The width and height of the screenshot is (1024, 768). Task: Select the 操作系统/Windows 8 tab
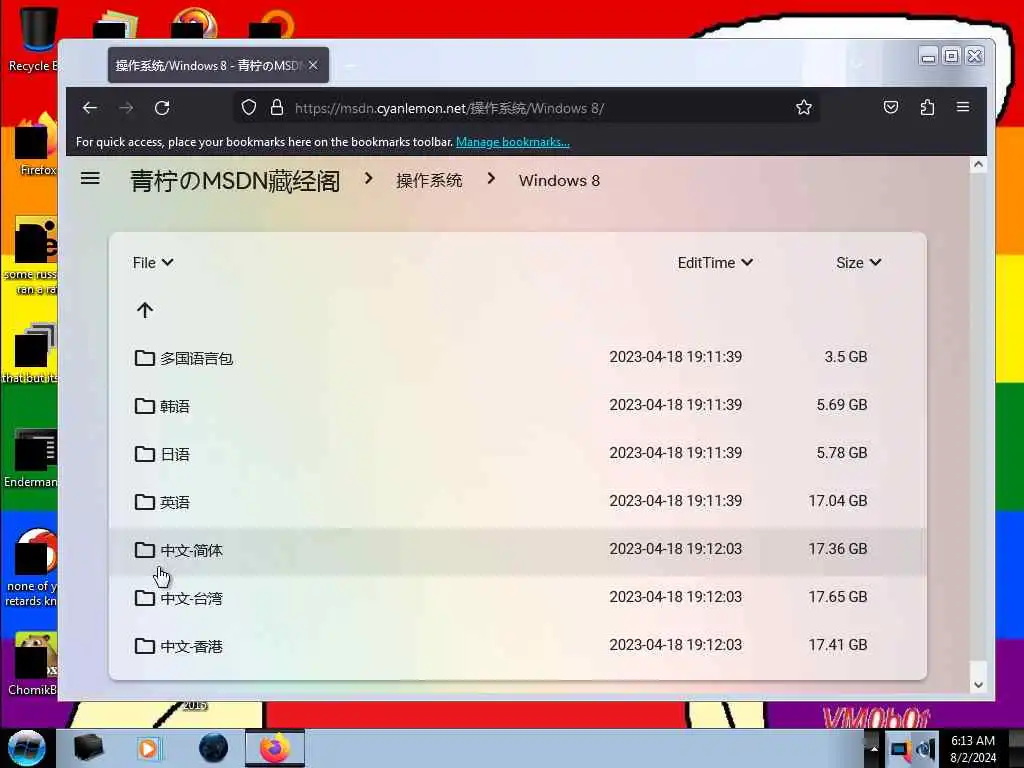(218, 65)
